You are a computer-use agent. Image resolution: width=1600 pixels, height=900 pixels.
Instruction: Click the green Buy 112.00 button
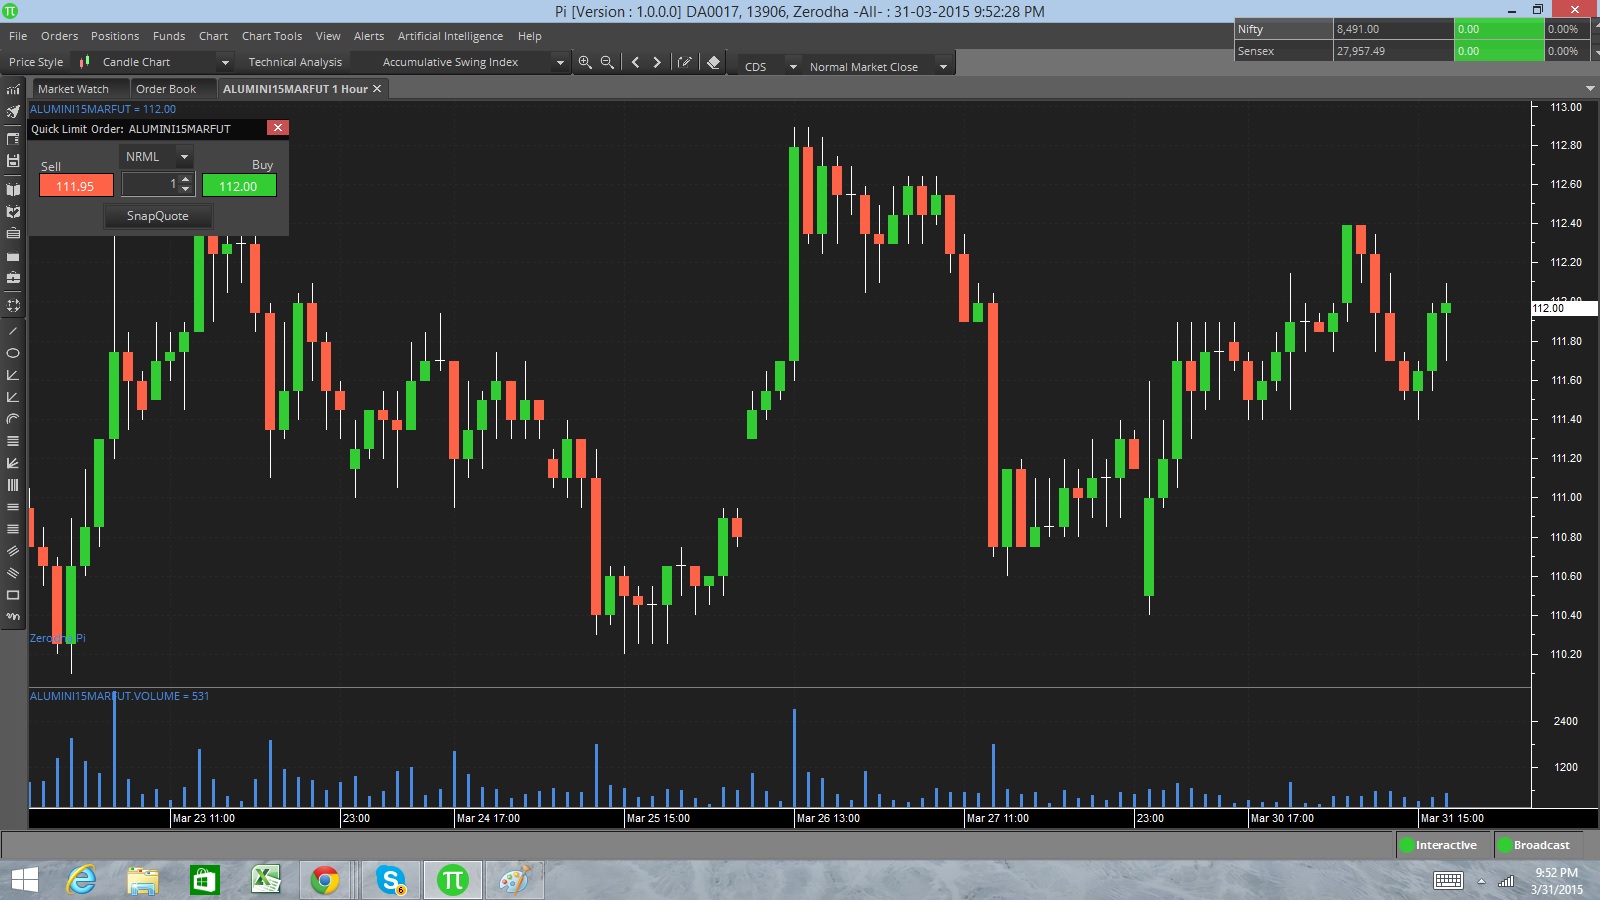point(239,186)
